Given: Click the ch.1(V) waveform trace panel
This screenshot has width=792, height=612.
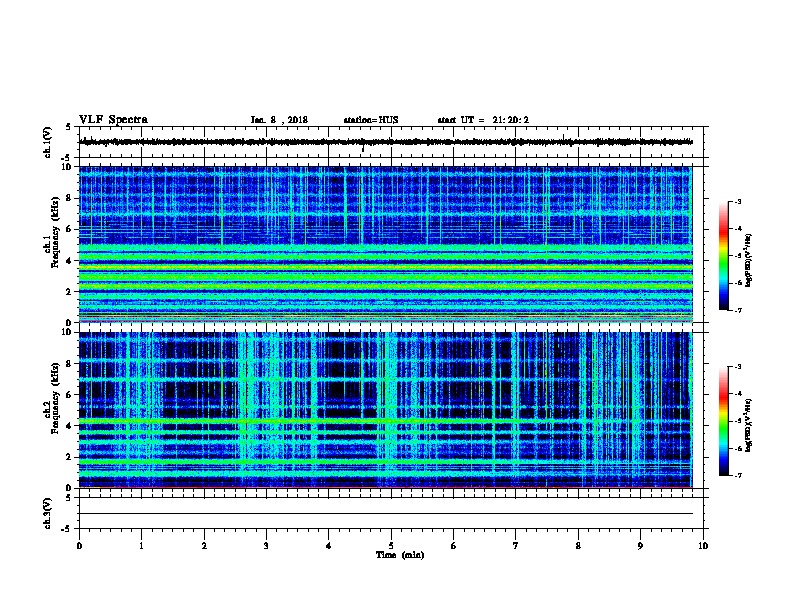Looking at the screenshot, I should point(391,142).
